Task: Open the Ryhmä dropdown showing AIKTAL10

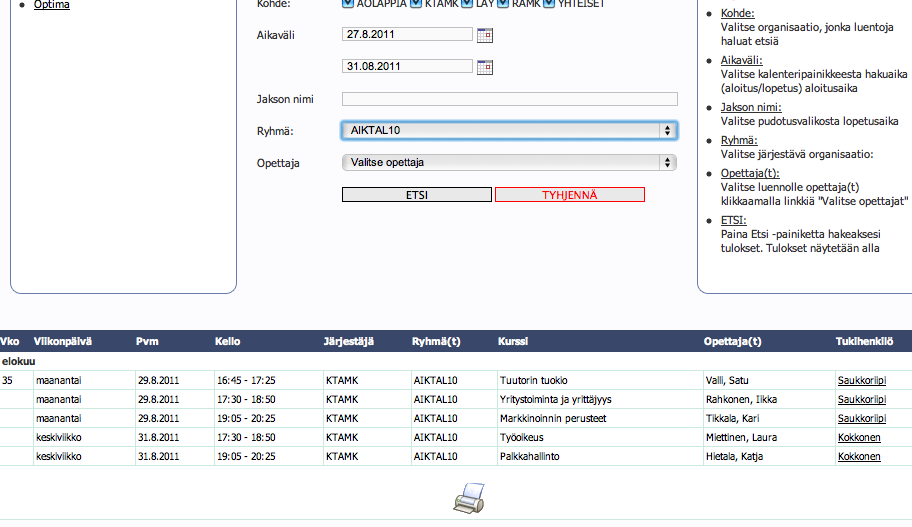Action: click(509, 131)
